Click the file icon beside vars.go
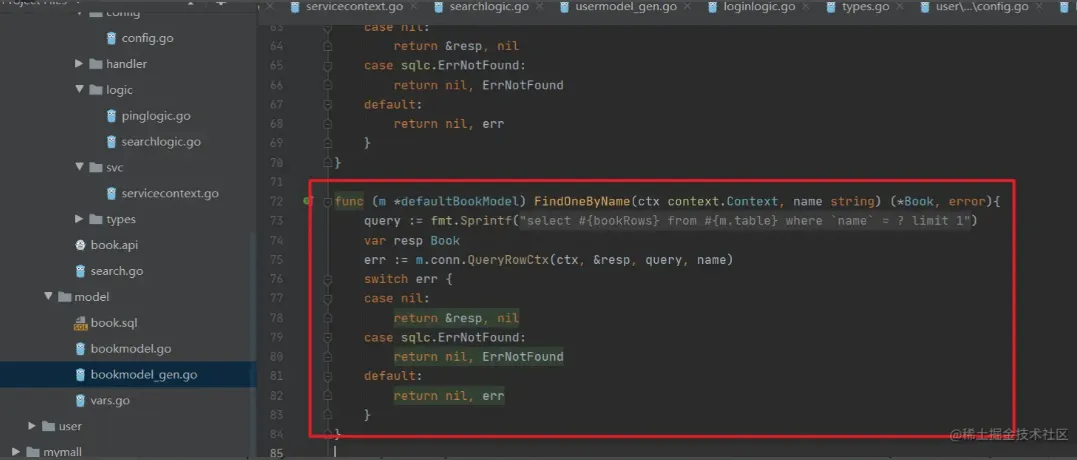 tap(80, 400)
